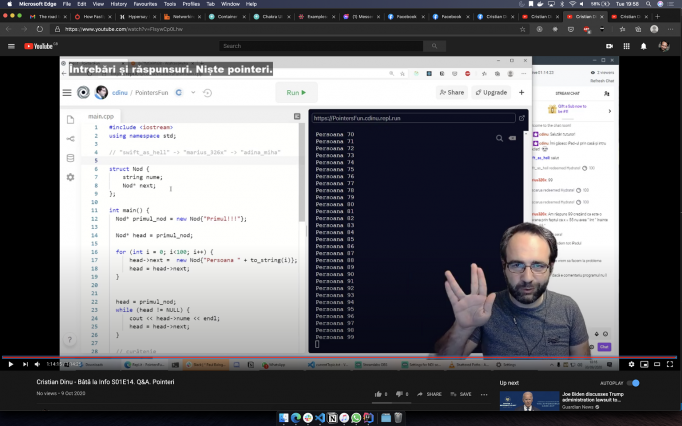The width and height of the screenshot is (682, 426).
Task: Open the Favourites menu in the menu bar
Action: pos(145,4)
